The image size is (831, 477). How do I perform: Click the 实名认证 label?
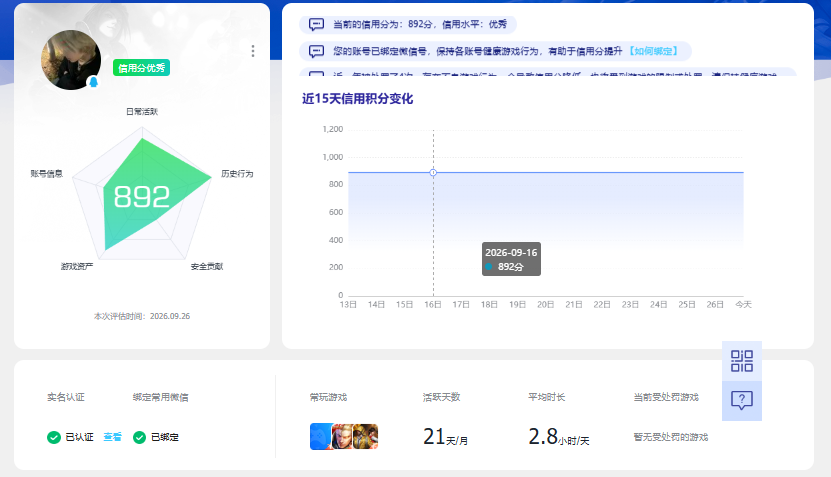point(66,398)
